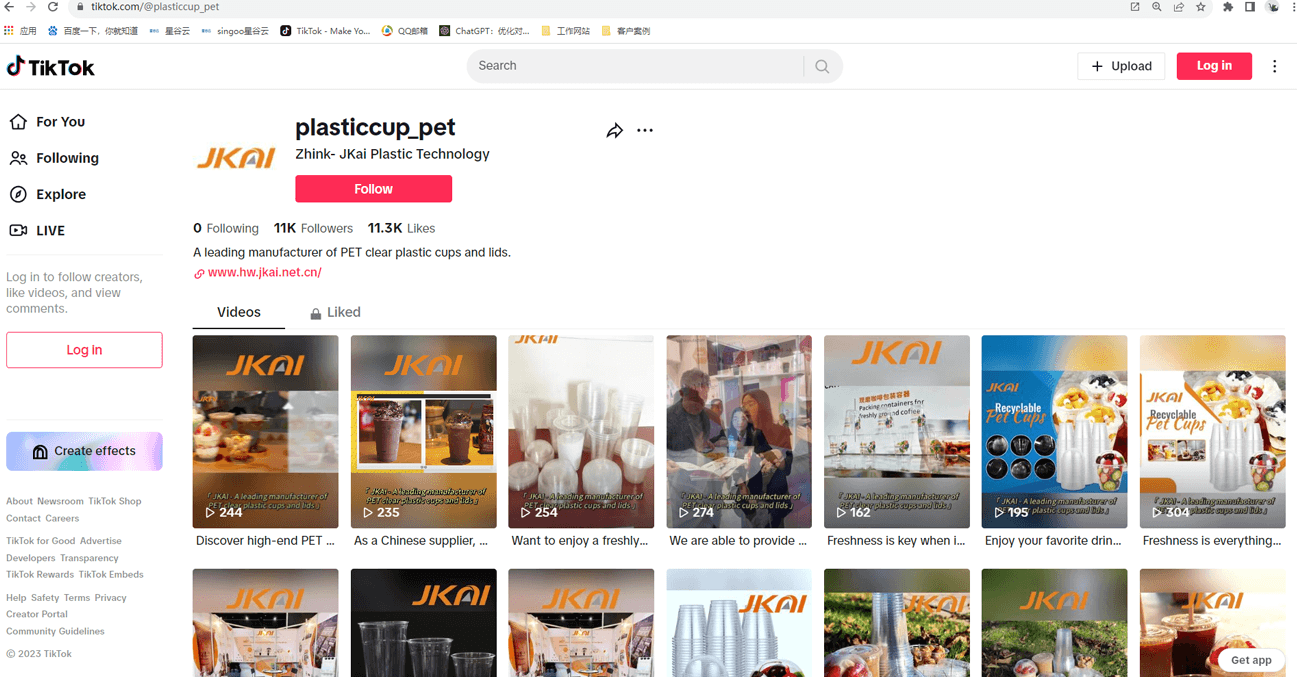
Task: Click the TikTok logo
Action: coord(51,67)
